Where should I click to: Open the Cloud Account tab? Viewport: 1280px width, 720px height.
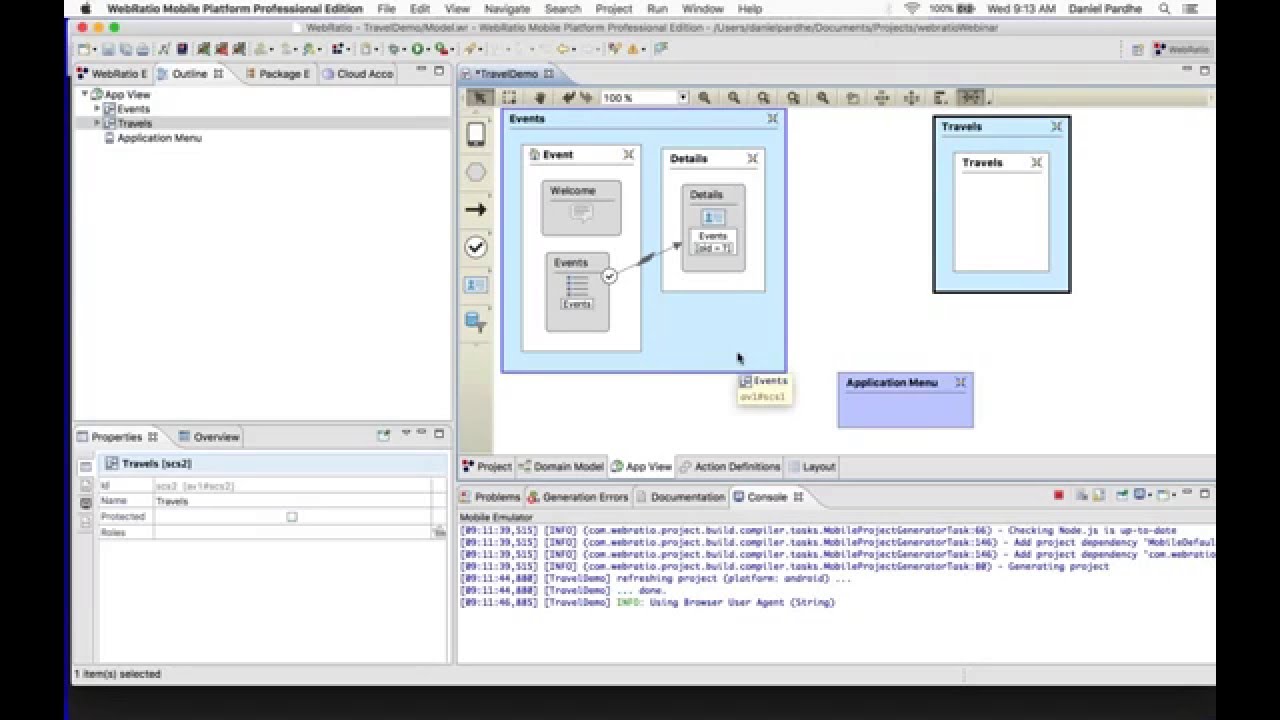(358, 74)
